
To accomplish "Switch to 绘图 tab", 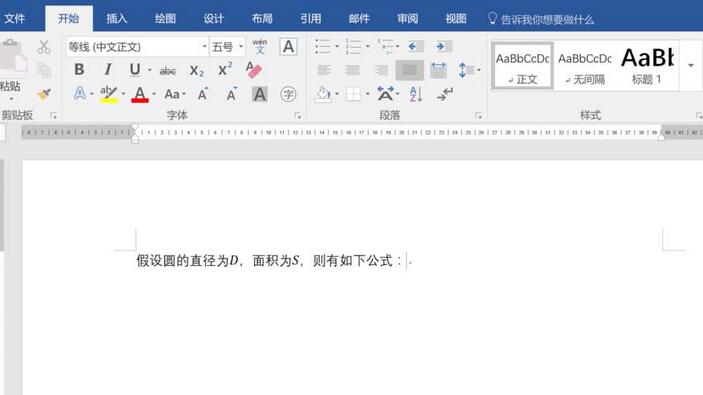I will point(165,18).
